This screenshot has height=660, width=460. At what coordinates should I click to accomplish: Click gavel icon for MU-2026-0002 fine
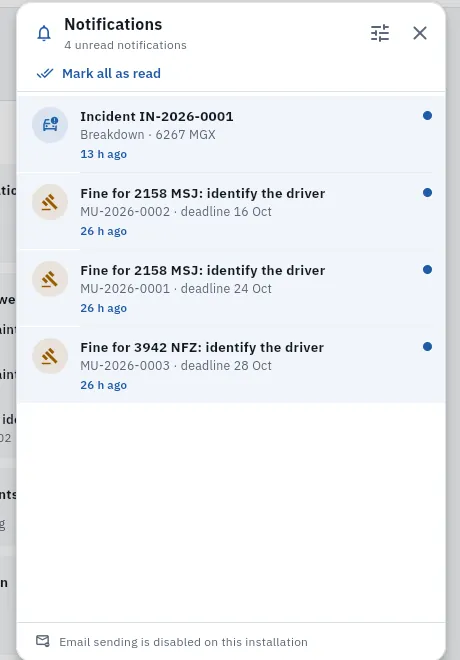click(x=50, y=202)
